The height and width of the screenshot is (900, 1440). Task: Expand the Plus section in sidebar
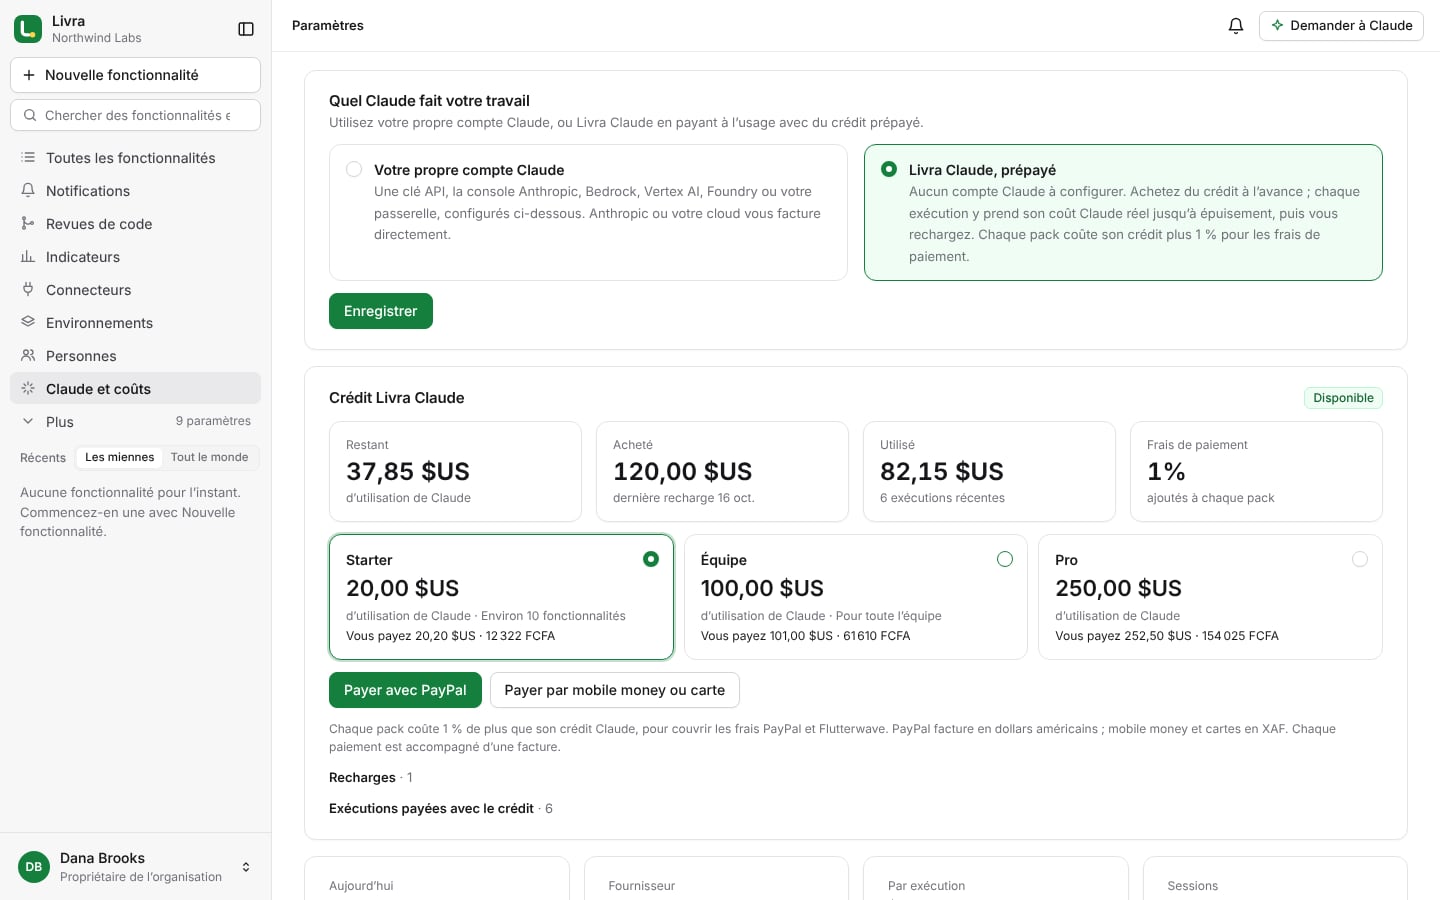(135, 422)
